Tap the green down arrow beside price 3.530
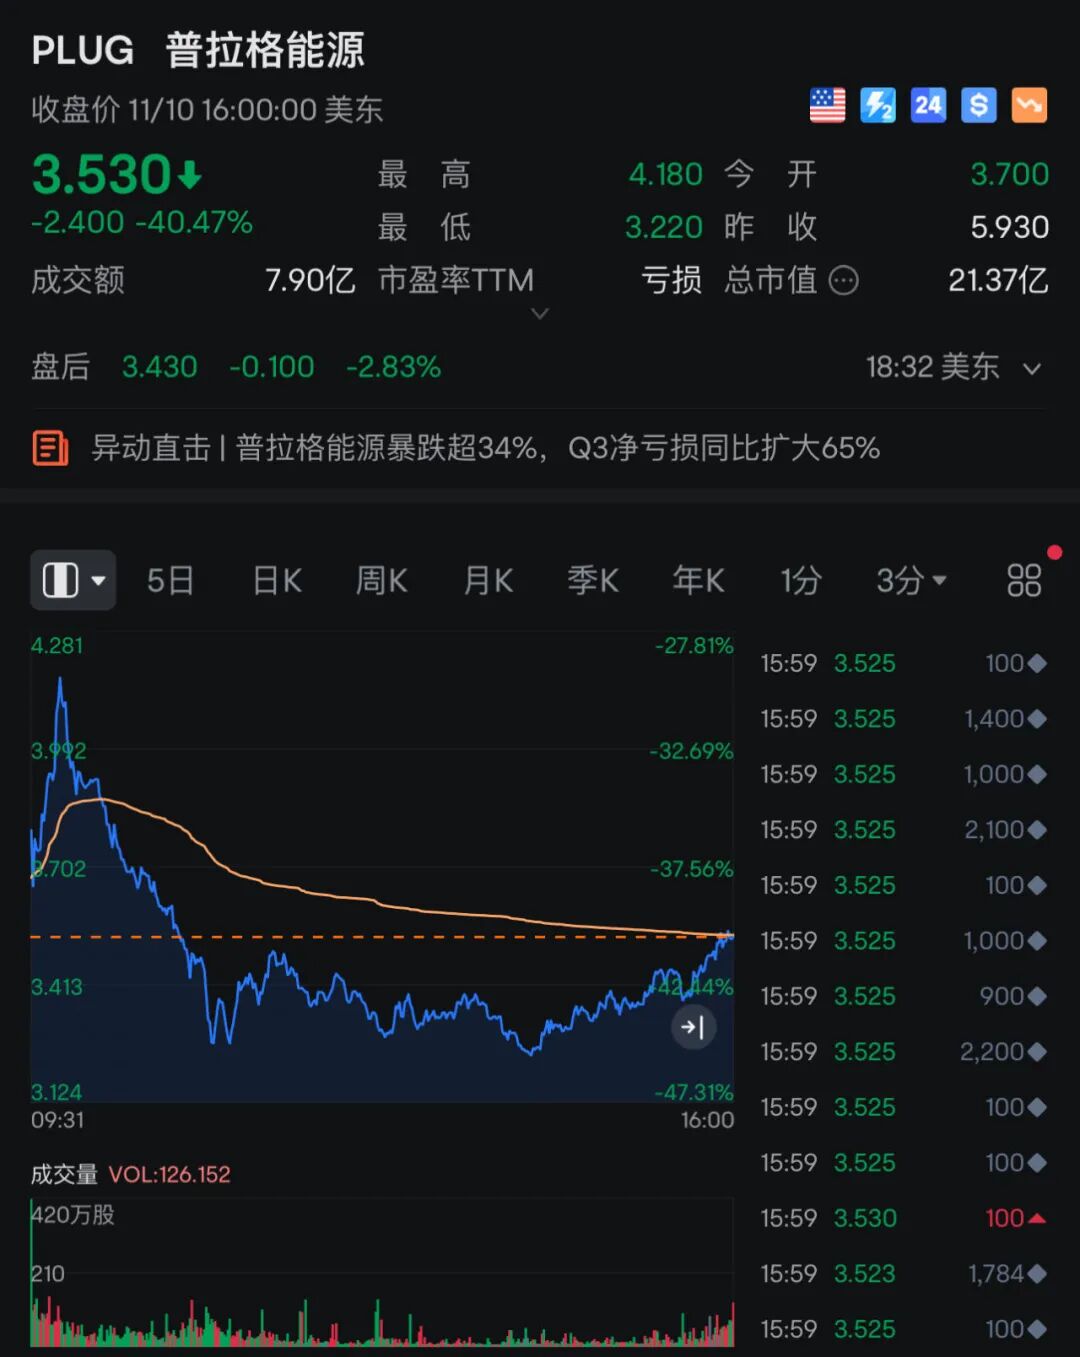This screenshot has height=1357, width=1080. 190,176
